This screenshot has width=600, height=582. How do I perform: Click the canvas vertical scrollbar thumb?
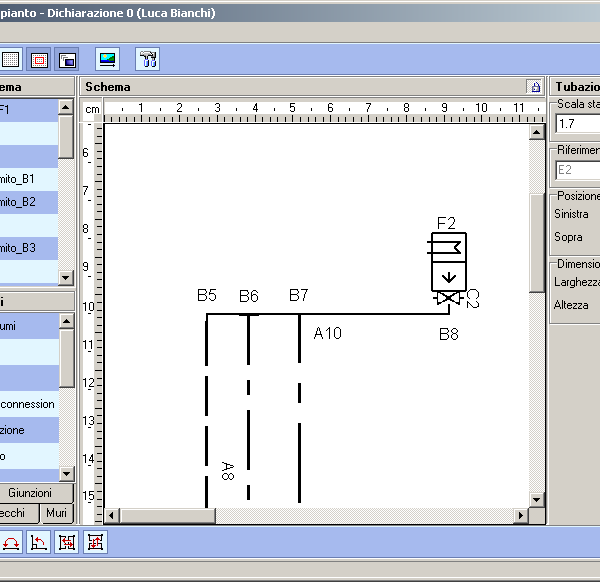pyautogui.click(x=536, y=243)
